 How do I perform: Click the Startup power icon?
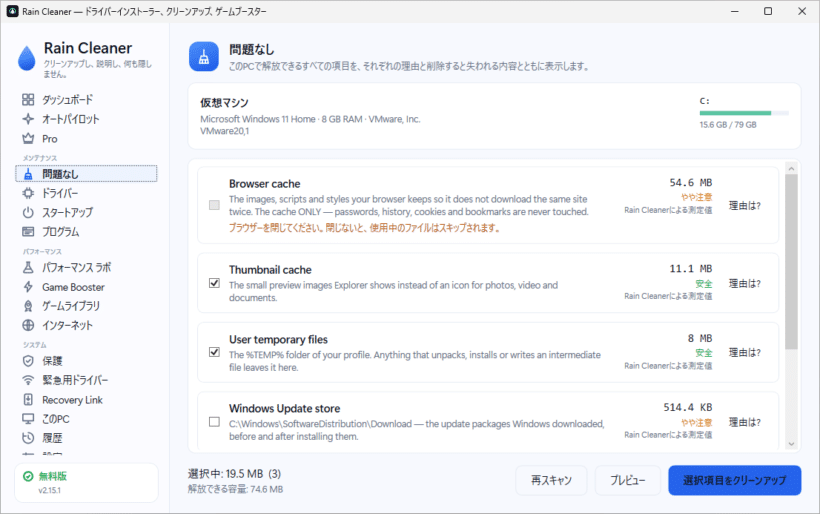28,212
